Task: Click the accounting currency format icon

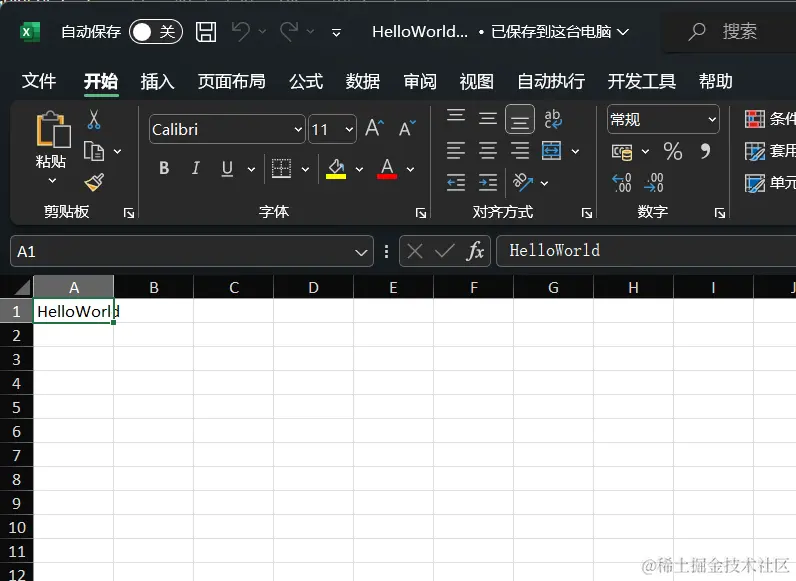Action: (x=622, y=152)
